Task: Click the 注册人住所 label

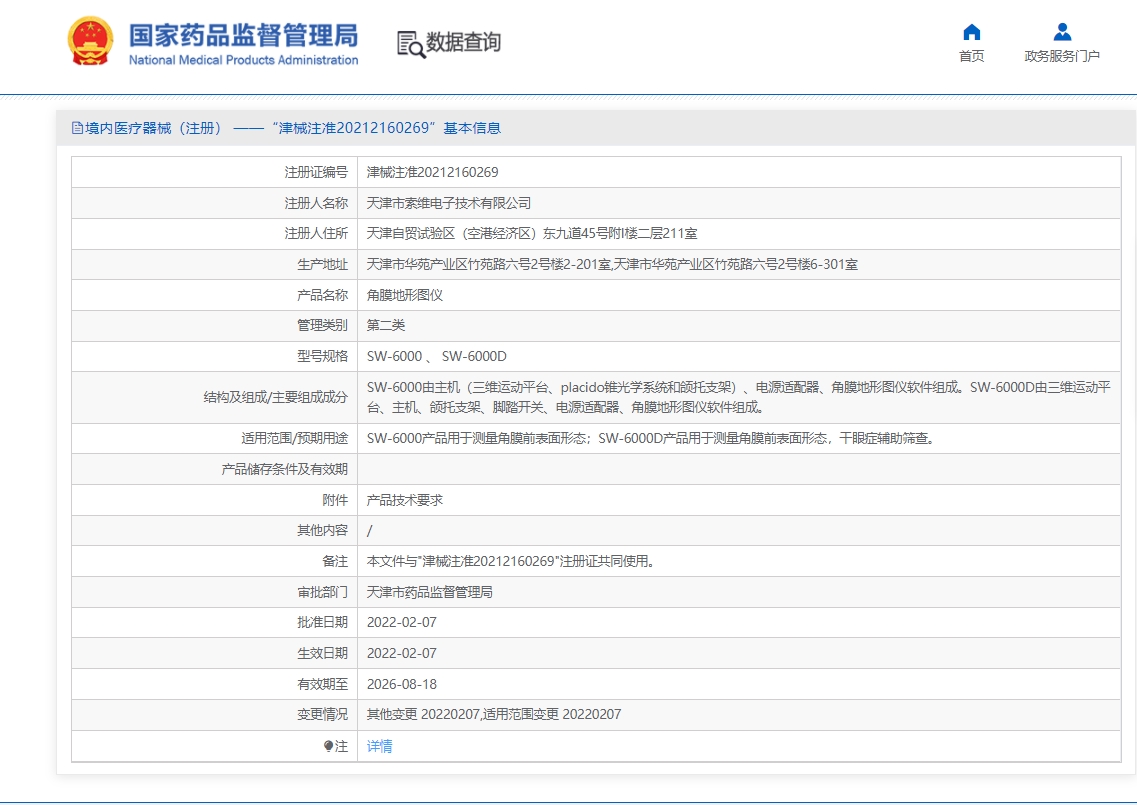Action: point(316,234)
